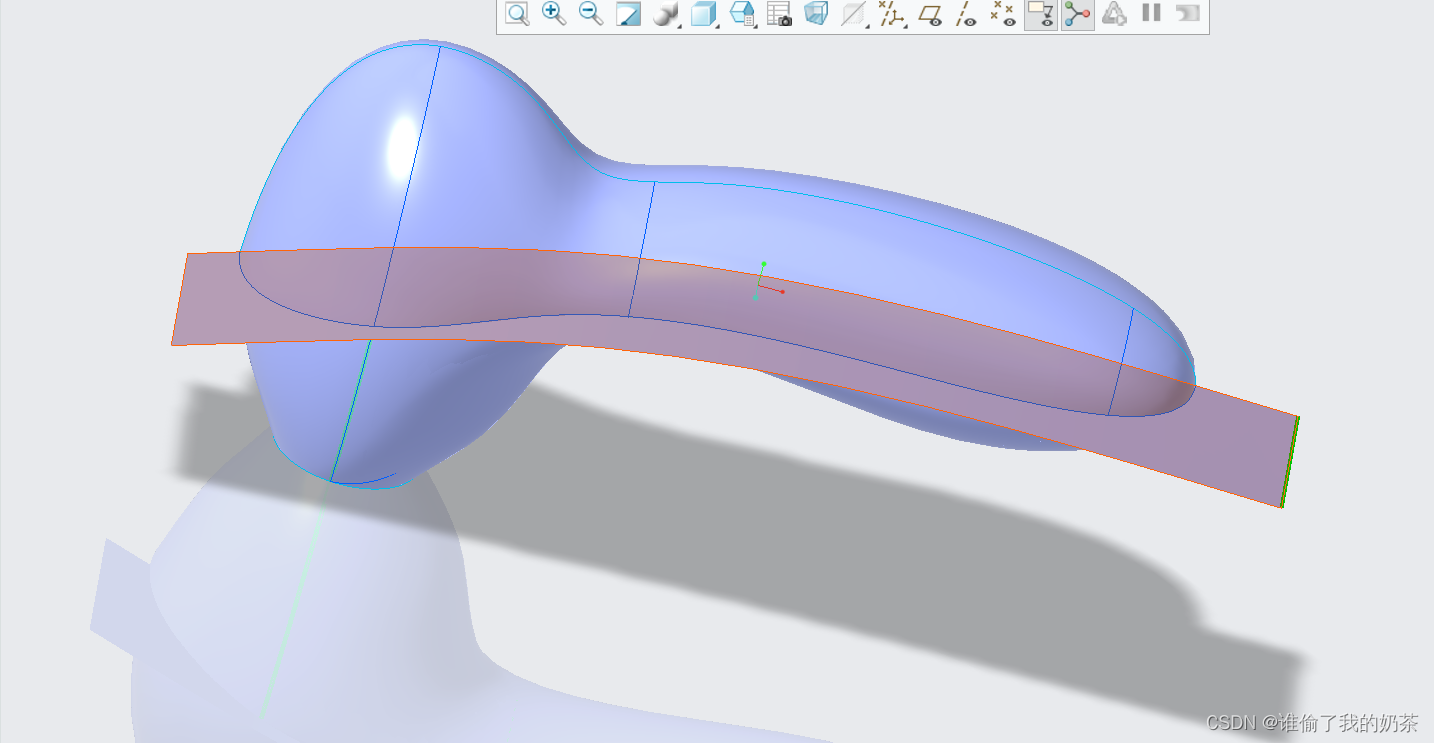Viewport: 1434px width, 743px height.
Task: Repaint the graphics window
Action: [x=628, y=14]
